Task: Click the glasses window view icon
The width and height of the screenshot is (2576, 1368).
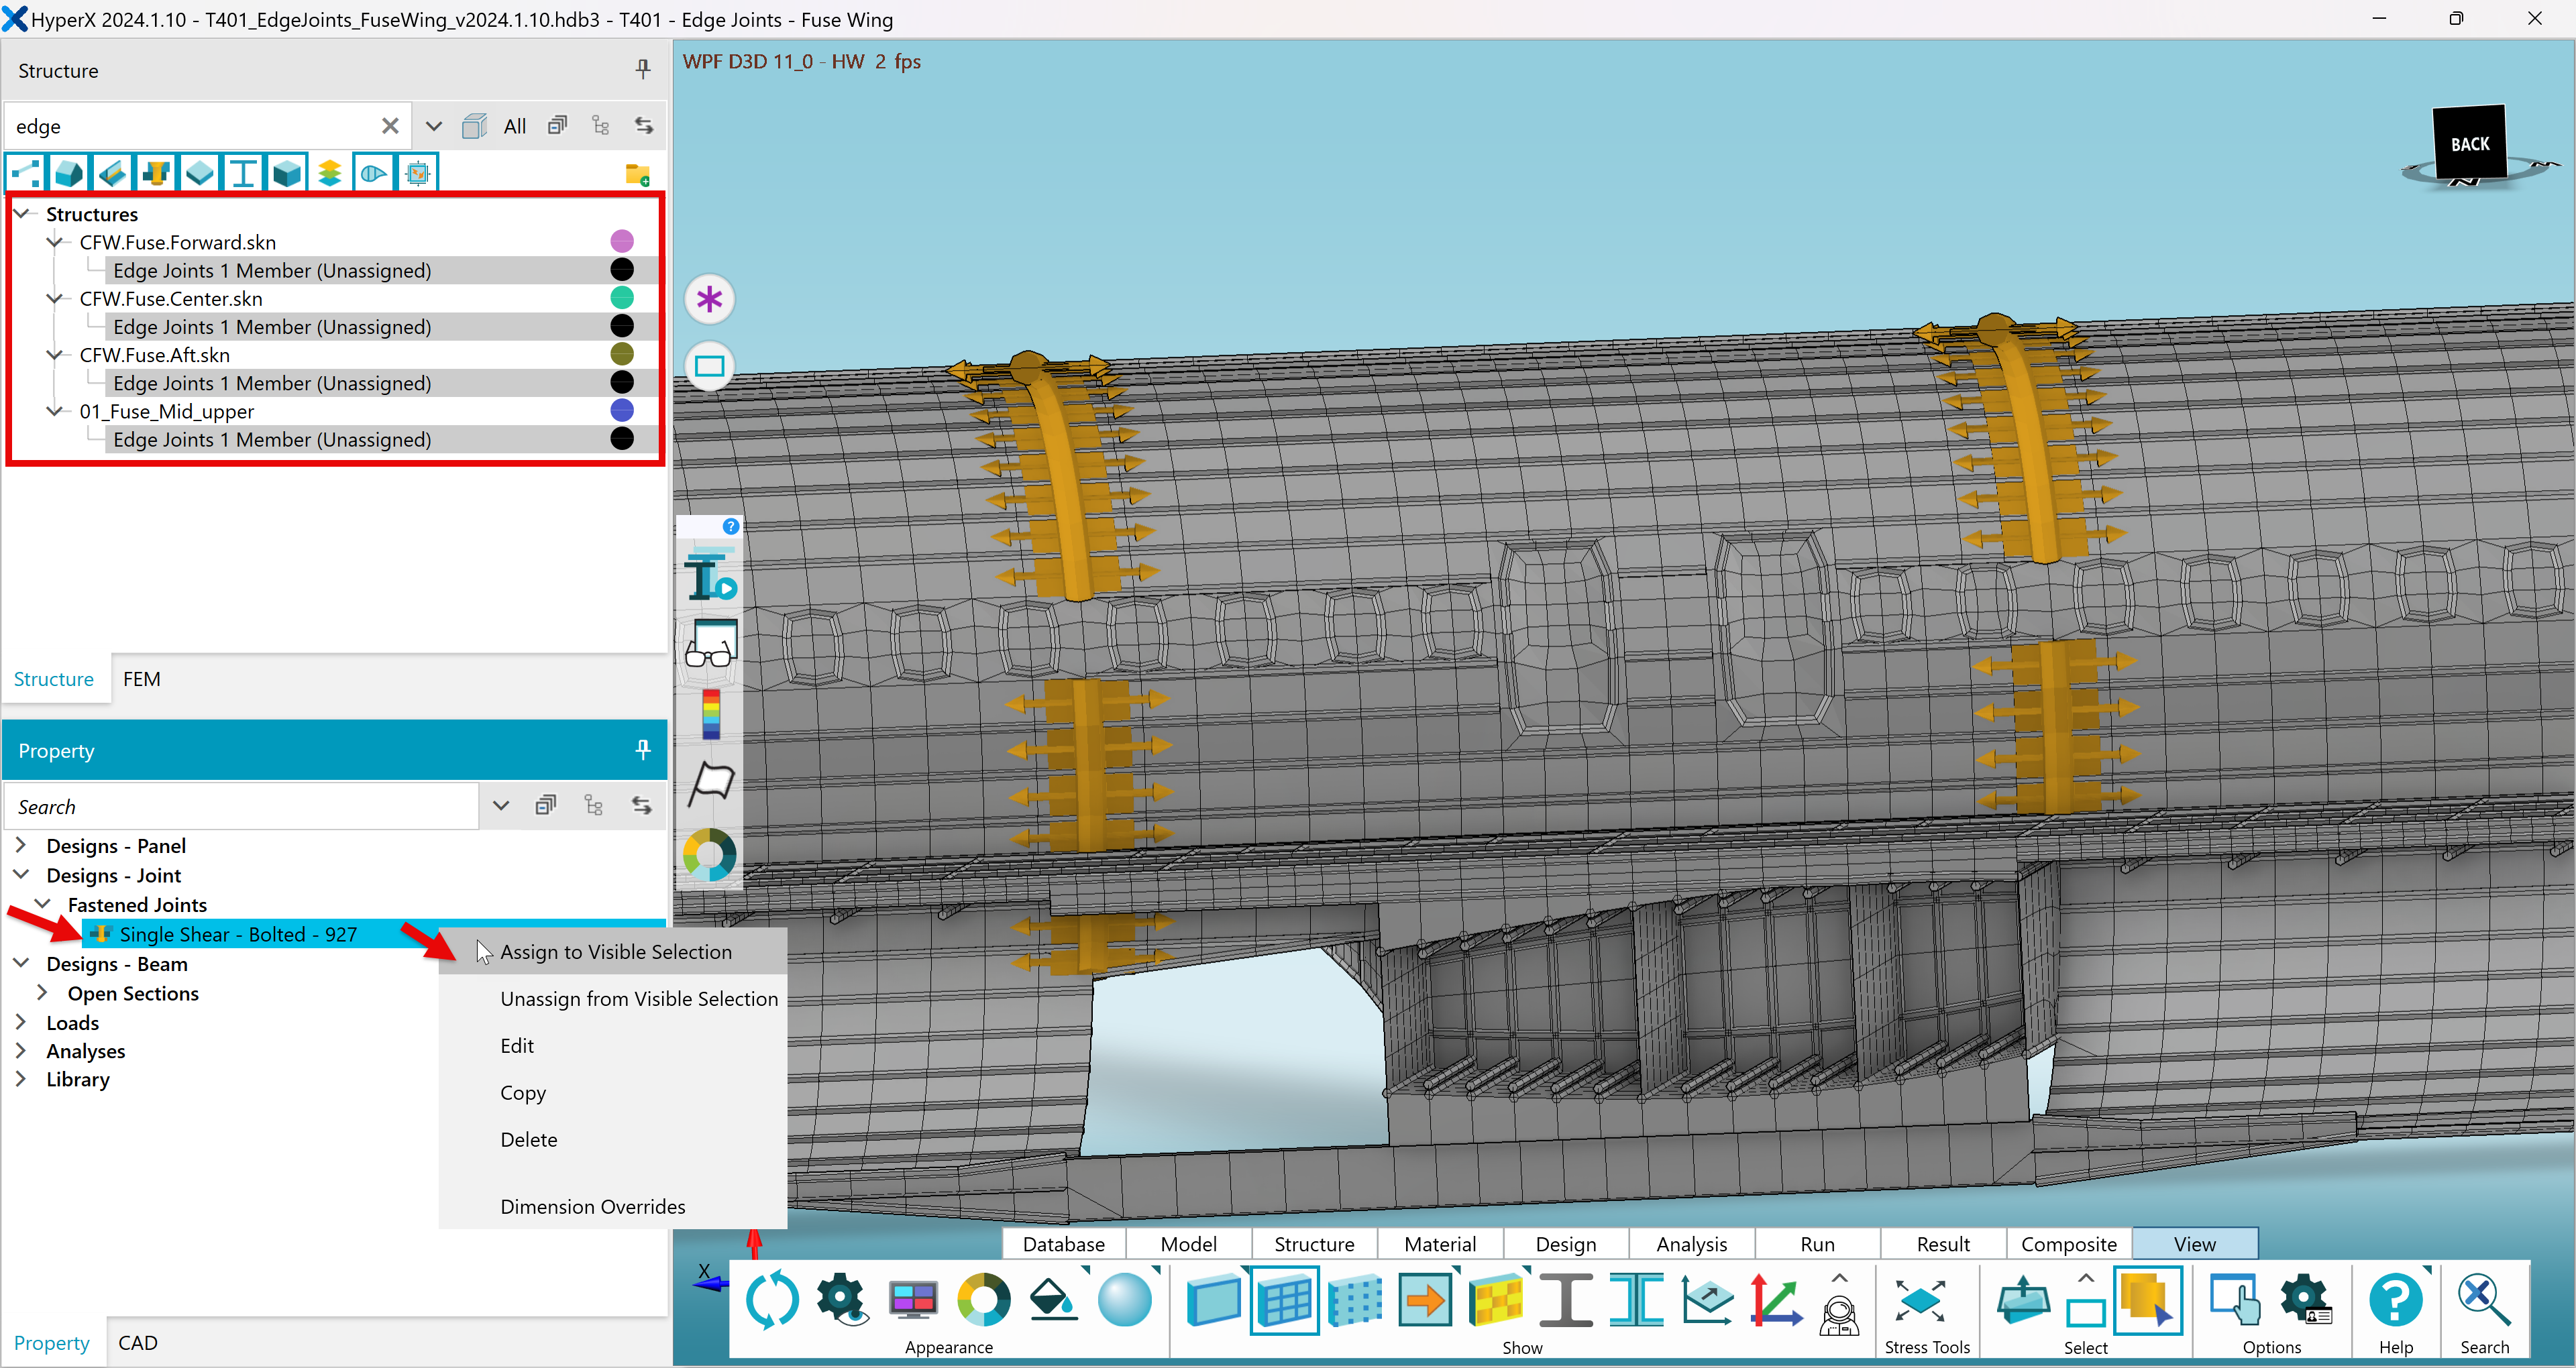Action: tap(711, 644)
